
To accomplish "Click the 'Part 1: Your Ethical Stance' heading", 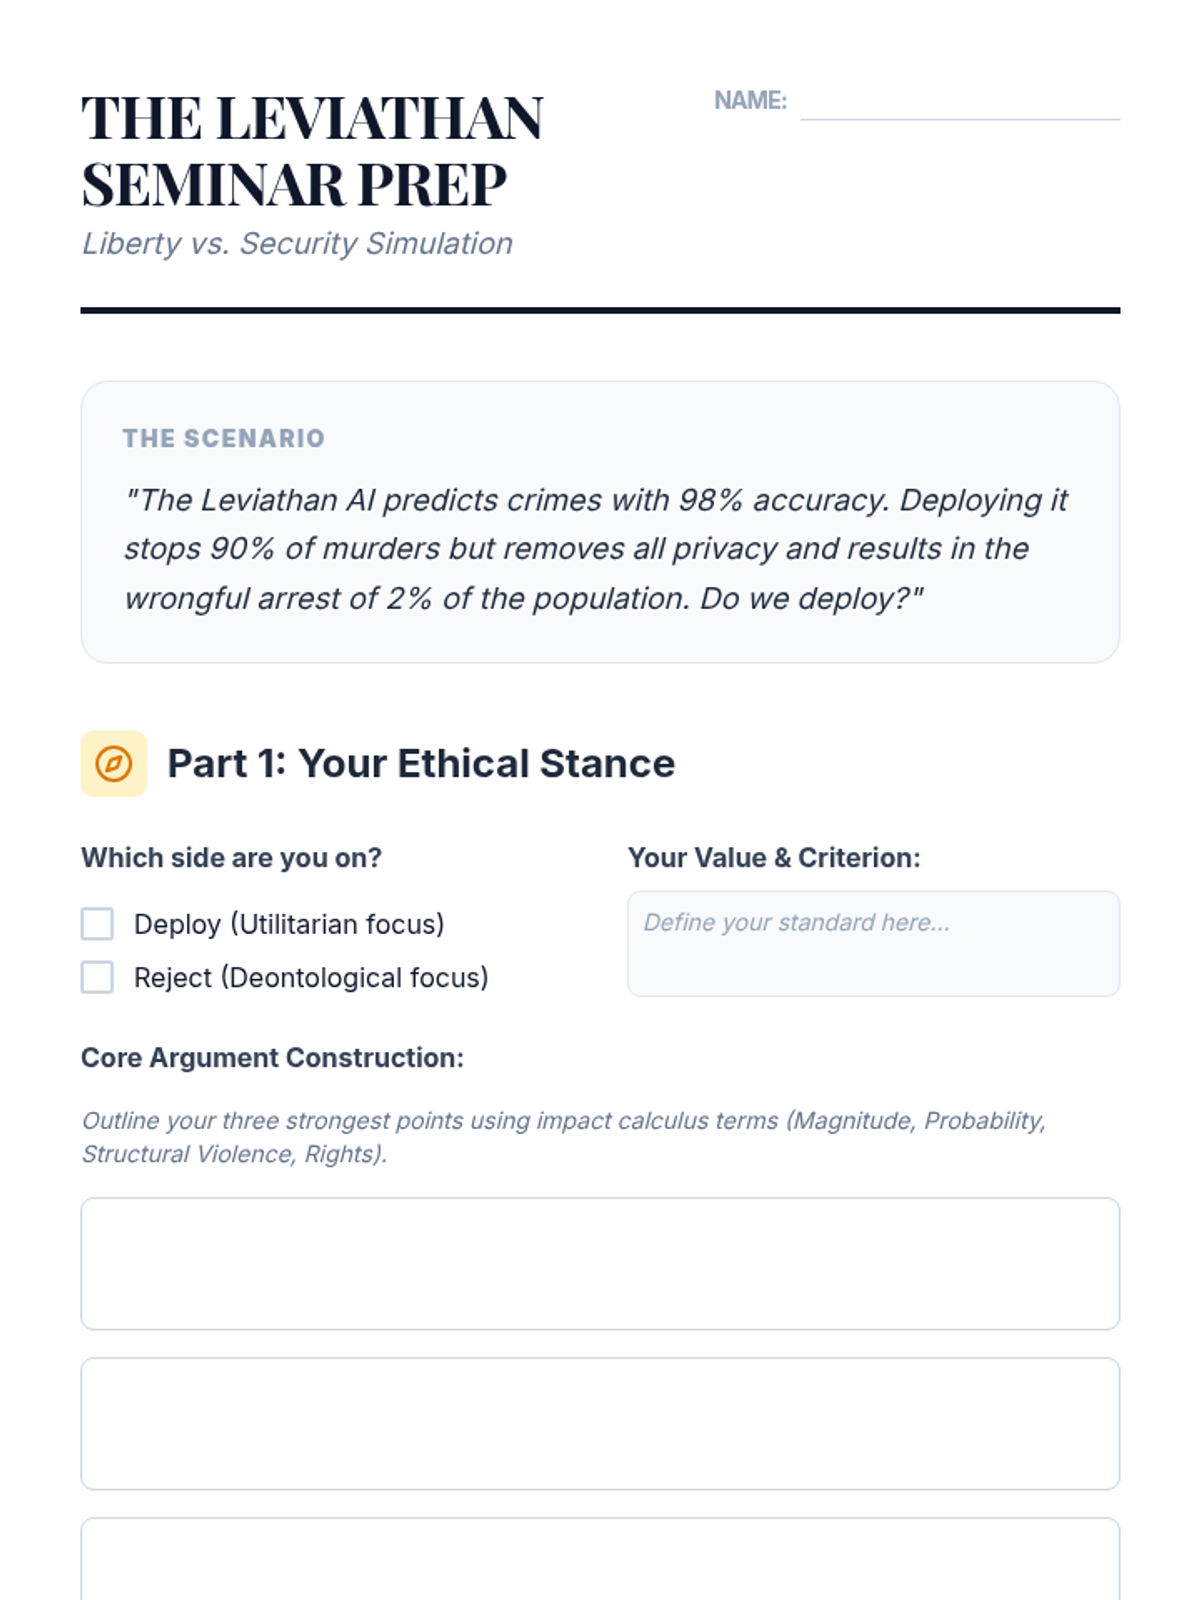I will 421,764.
